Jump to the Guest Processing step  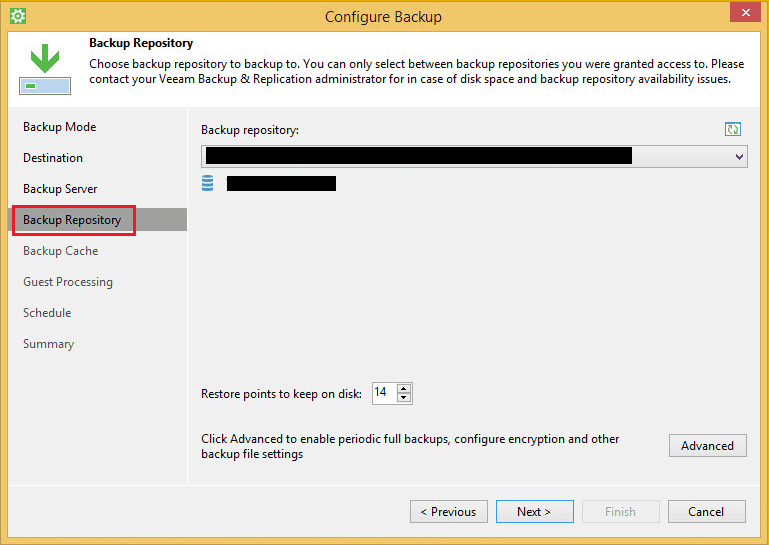[x=68, y=282]
